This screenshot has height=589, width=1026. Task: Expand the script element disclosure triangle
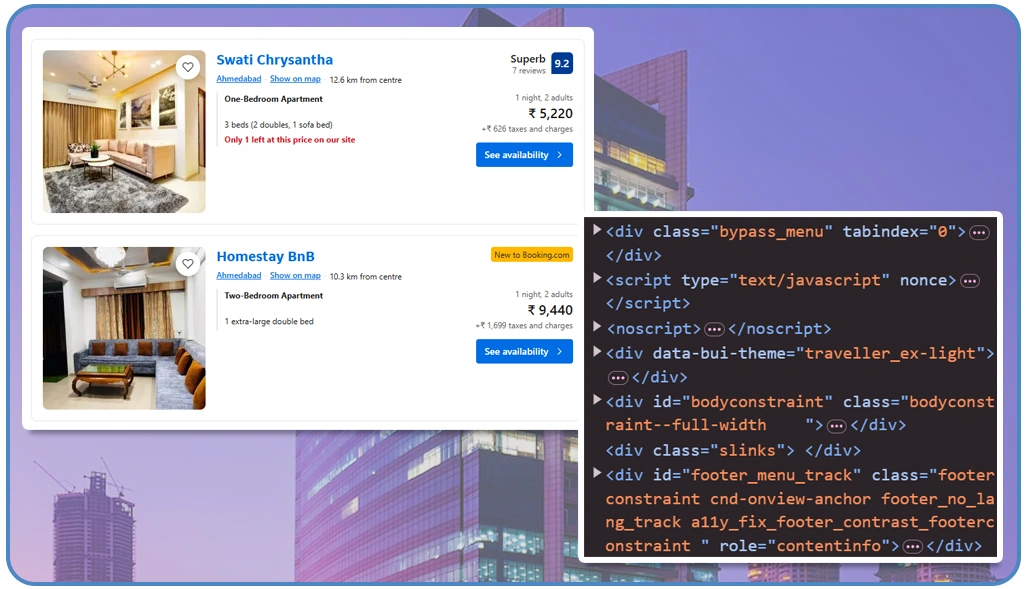pyautogui.click(x=596, y=279)
